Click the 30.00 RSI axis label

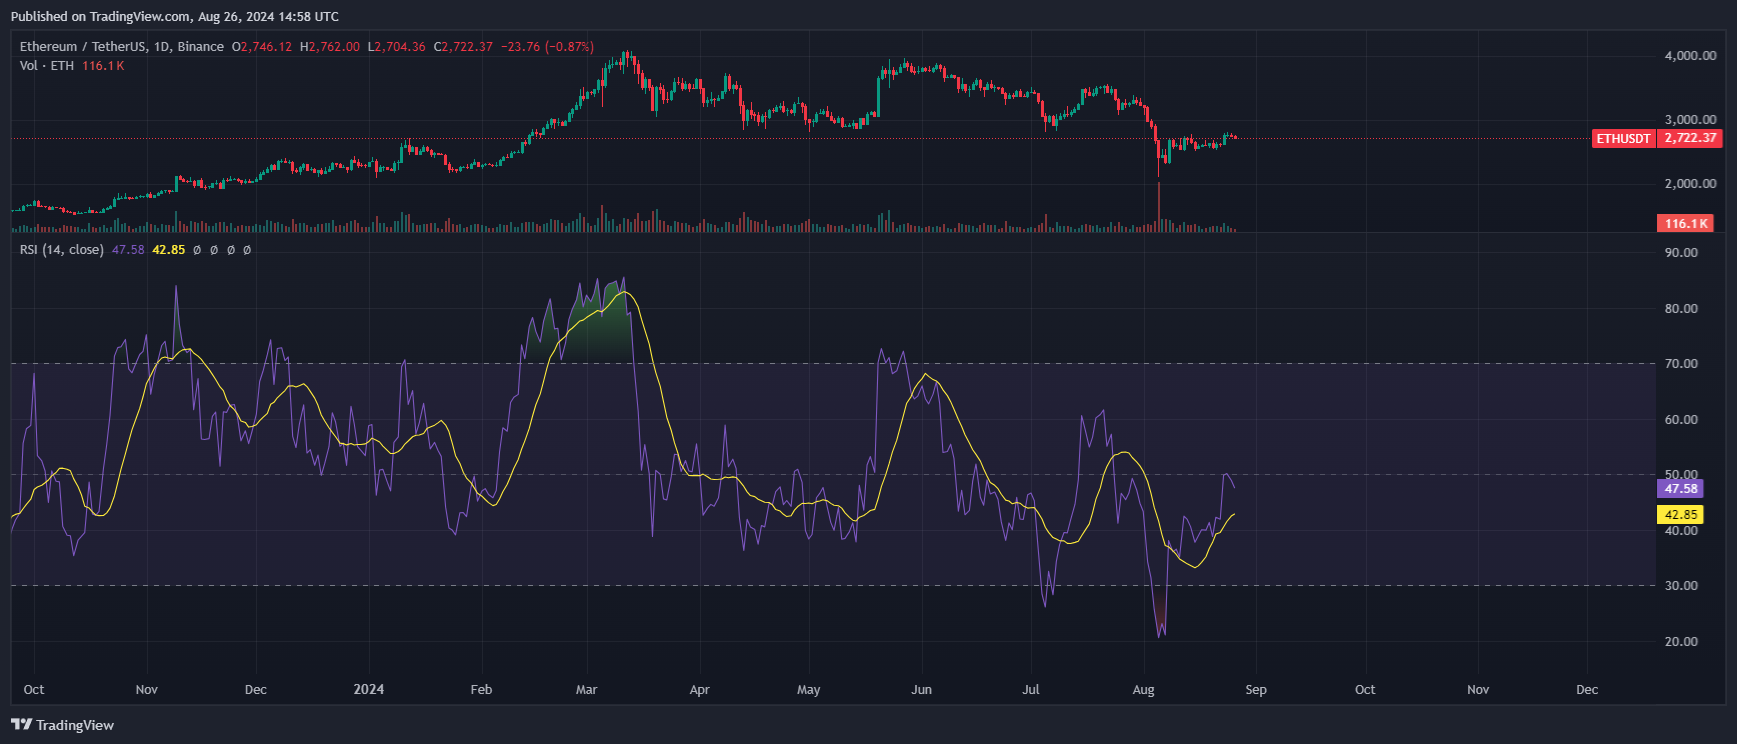click(x=1681, y=586)
